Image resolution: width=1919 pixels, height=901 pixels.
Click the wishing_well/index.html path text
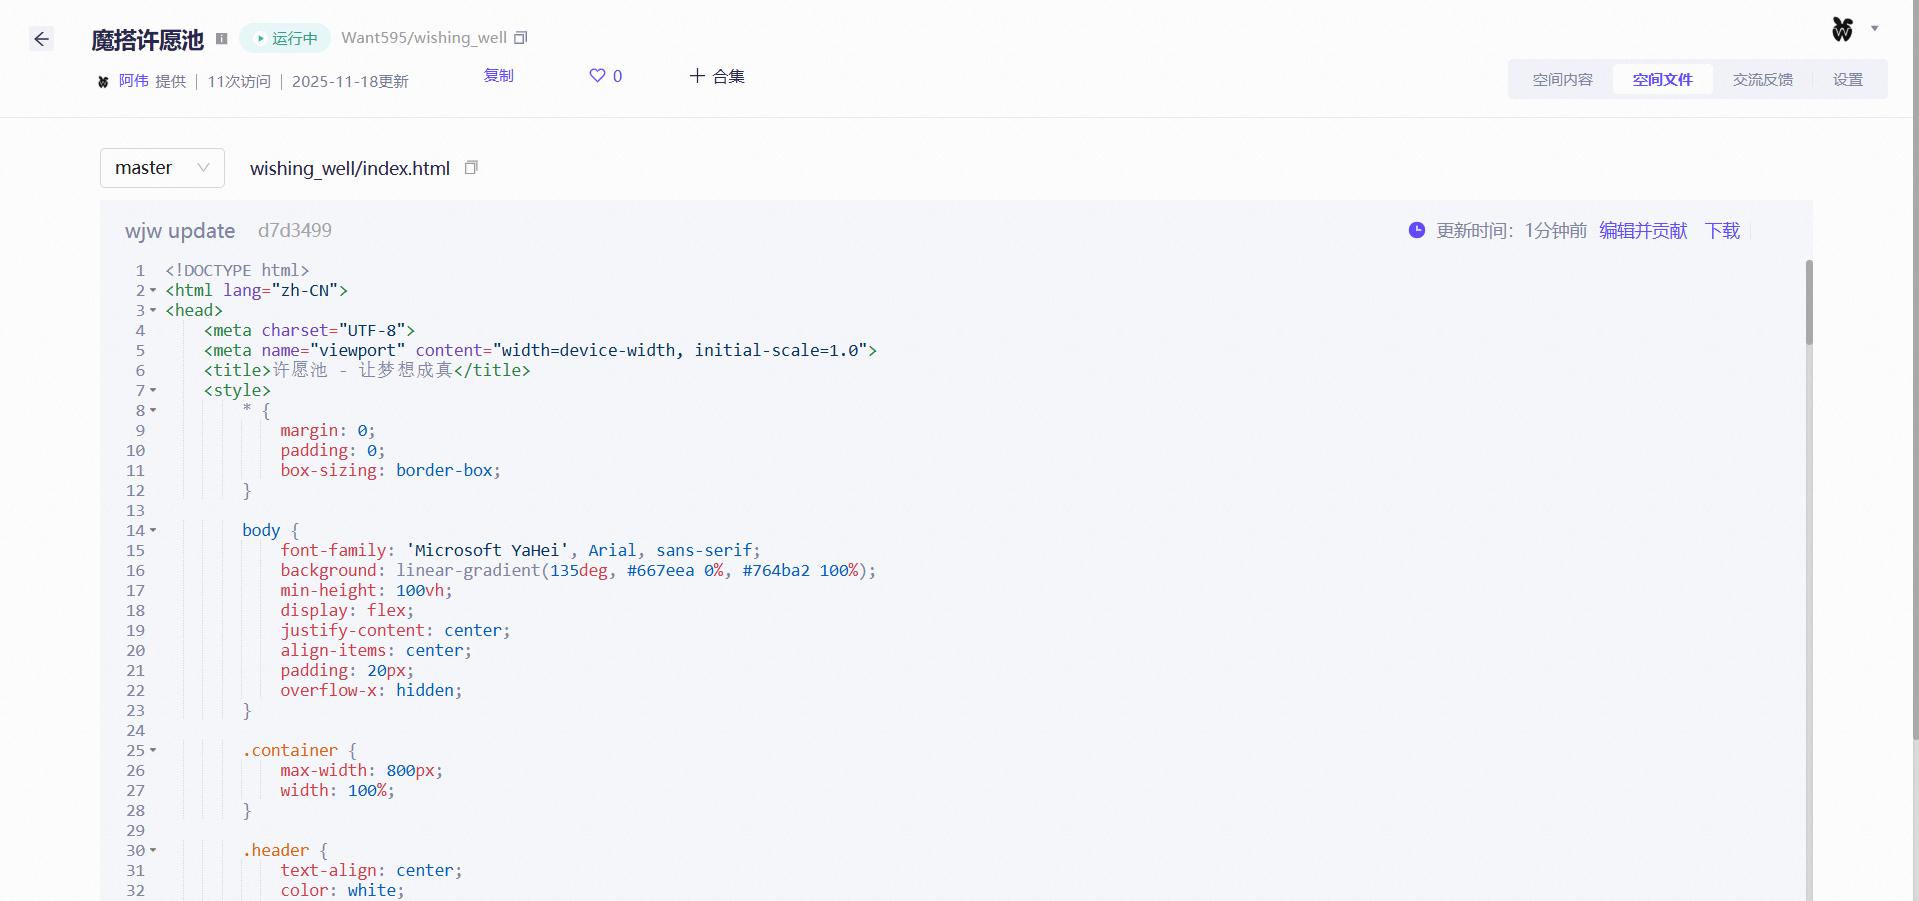(350, 168)
